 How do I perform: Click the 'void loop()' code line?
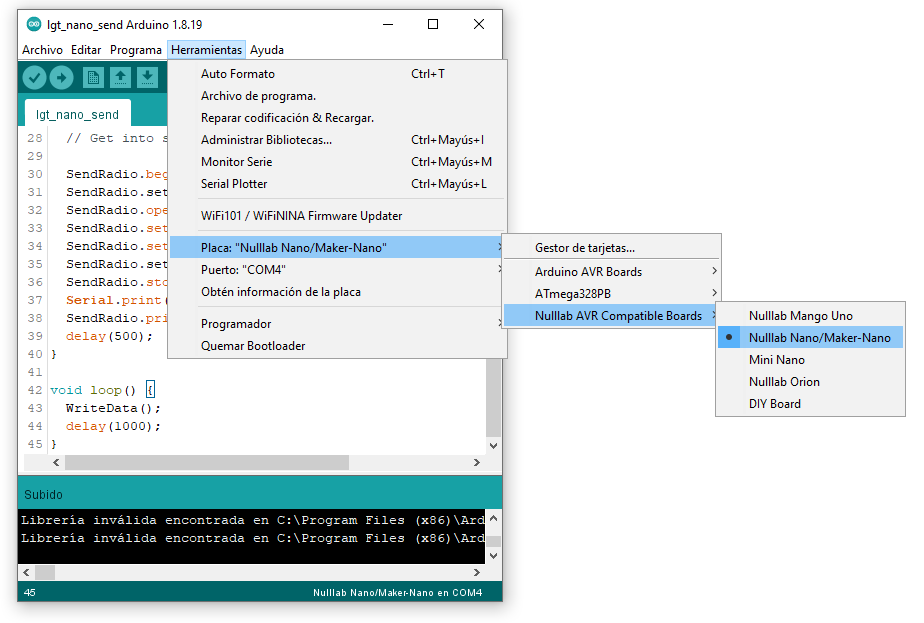coord(103,390)
